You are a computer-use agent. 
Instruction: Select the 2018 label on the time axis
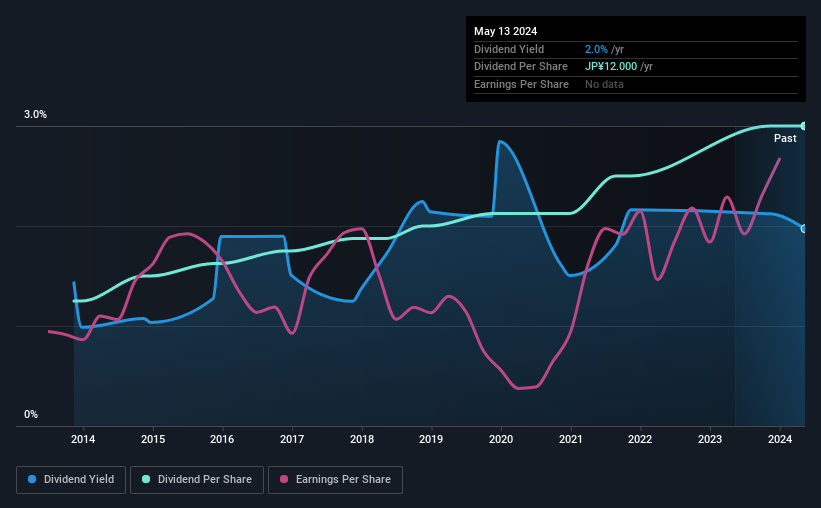(362, 439)
